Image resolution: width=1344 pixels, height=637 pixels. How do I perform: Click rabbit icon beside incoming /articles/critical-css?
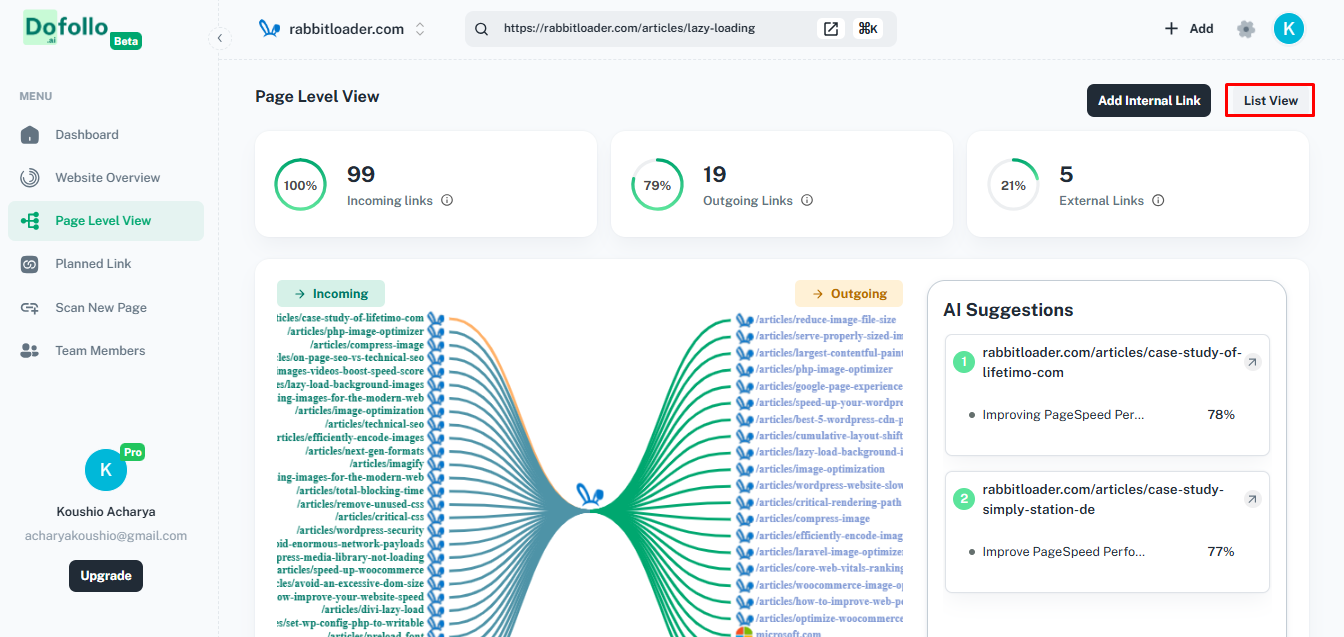pyautogui.click(x=436, y=517)
